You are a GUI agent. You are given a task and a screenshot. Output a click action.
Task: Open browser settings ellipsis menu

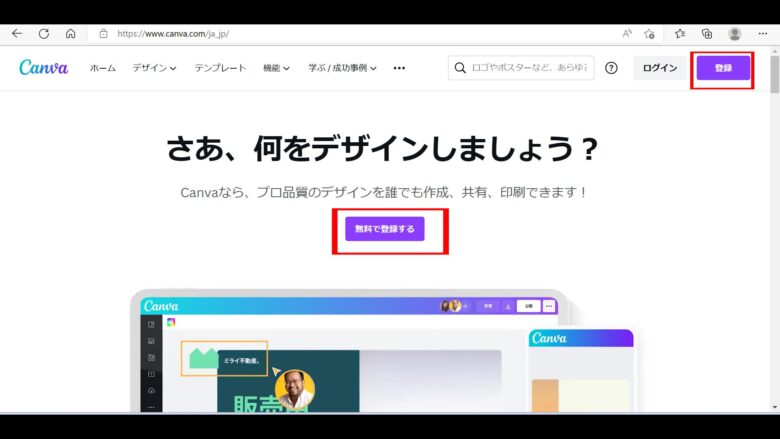point(763,34)
